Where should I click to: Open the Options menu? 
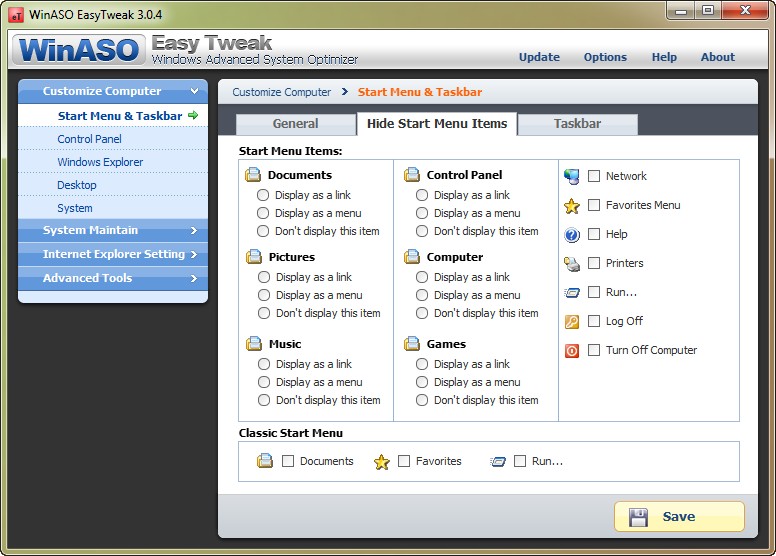[x=605, y=57]
